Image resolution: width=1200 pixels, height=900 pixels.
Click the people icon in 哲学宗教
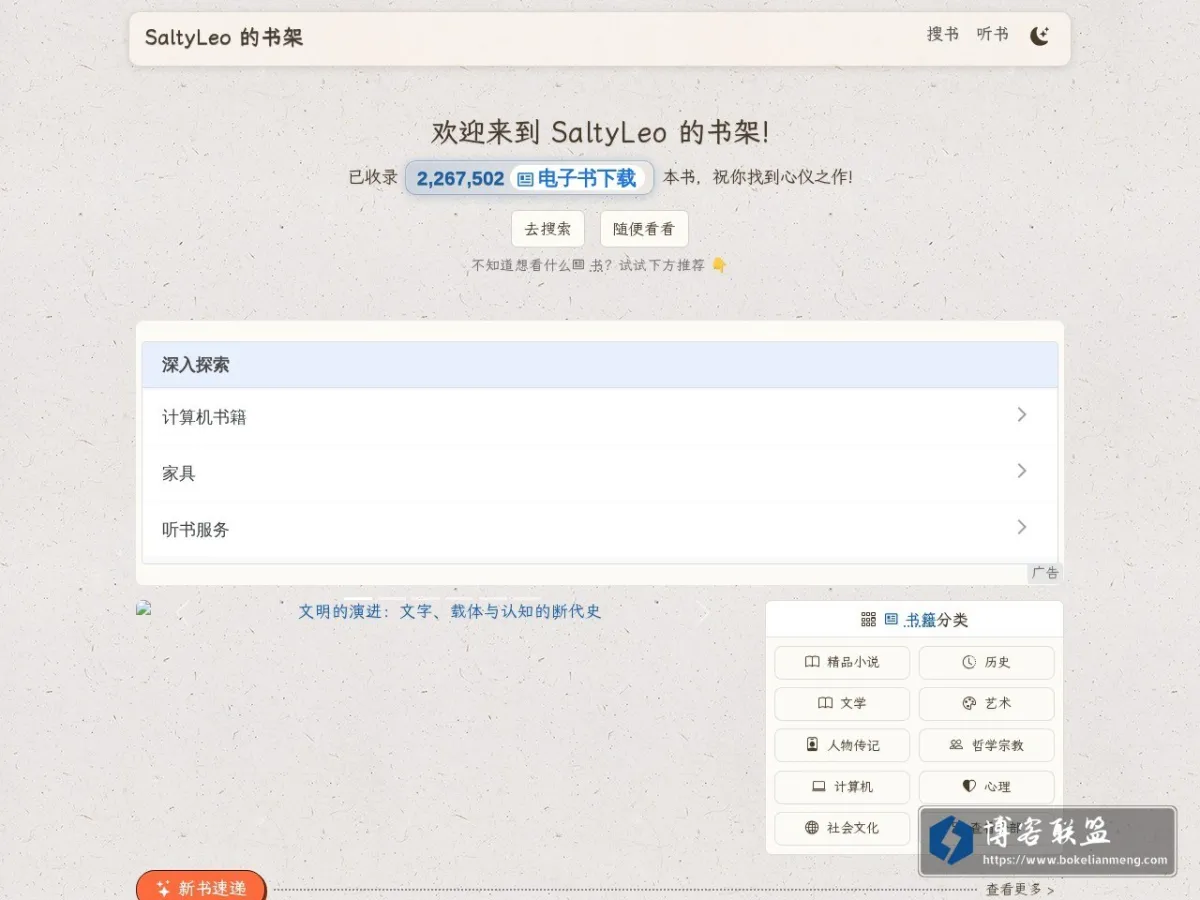955,745
